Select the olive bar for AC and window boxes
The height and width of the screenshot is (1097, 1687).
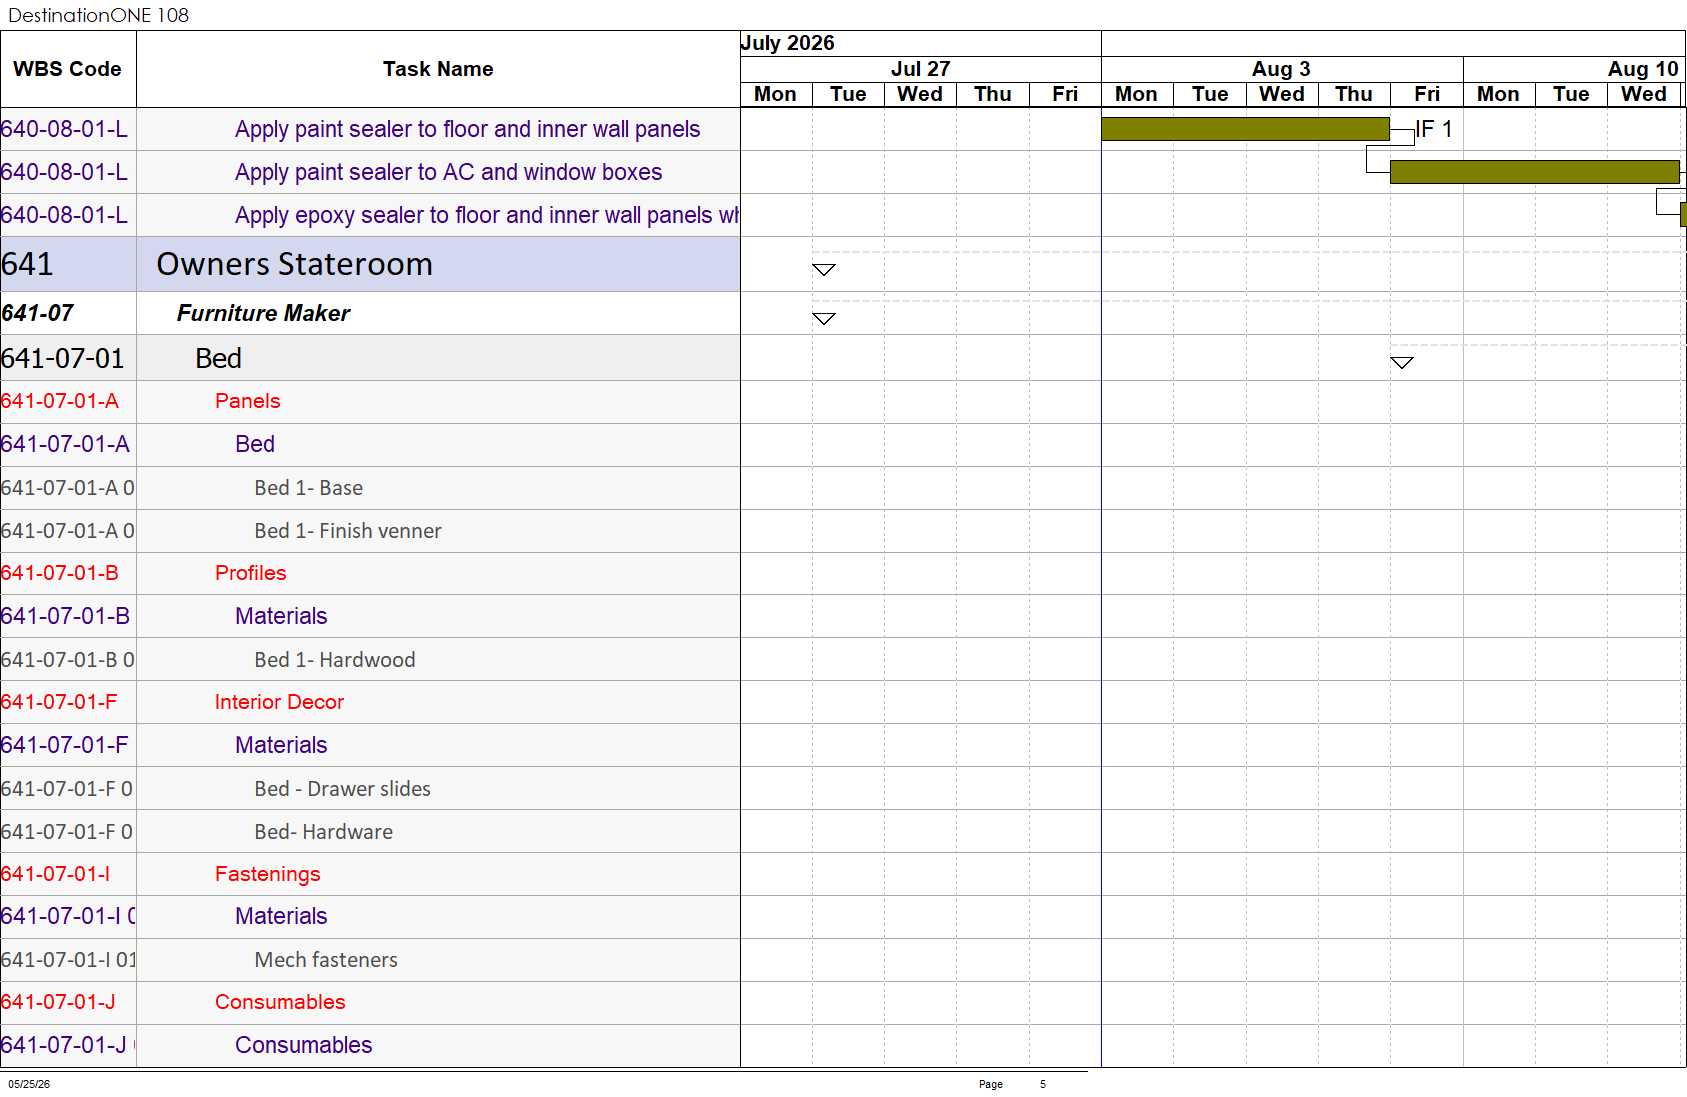click(x=1535, y=172)
